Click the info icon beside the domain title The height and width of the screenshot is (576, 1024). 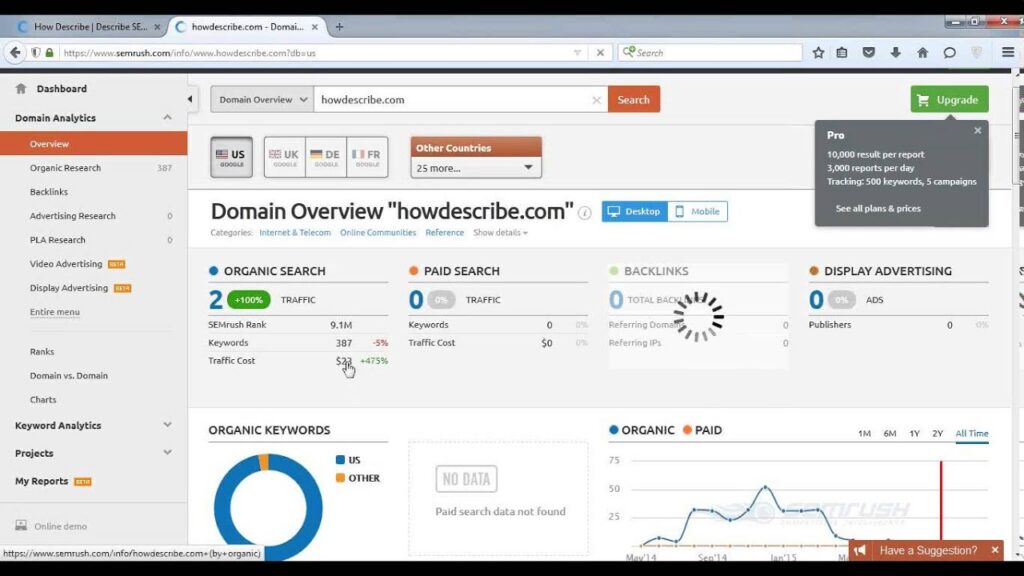click(584, 213)
